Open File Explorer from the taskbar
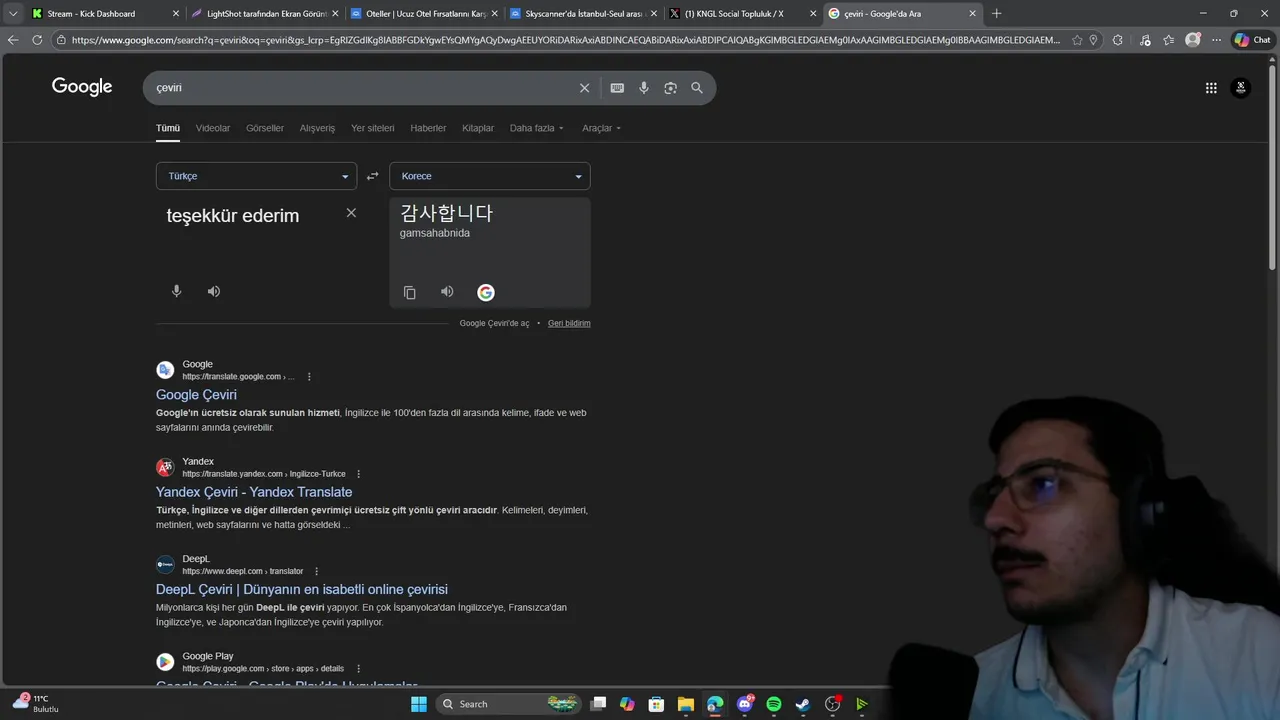Screen dimensions: 1280x720 pyautogui.click(x=685, y=704)
